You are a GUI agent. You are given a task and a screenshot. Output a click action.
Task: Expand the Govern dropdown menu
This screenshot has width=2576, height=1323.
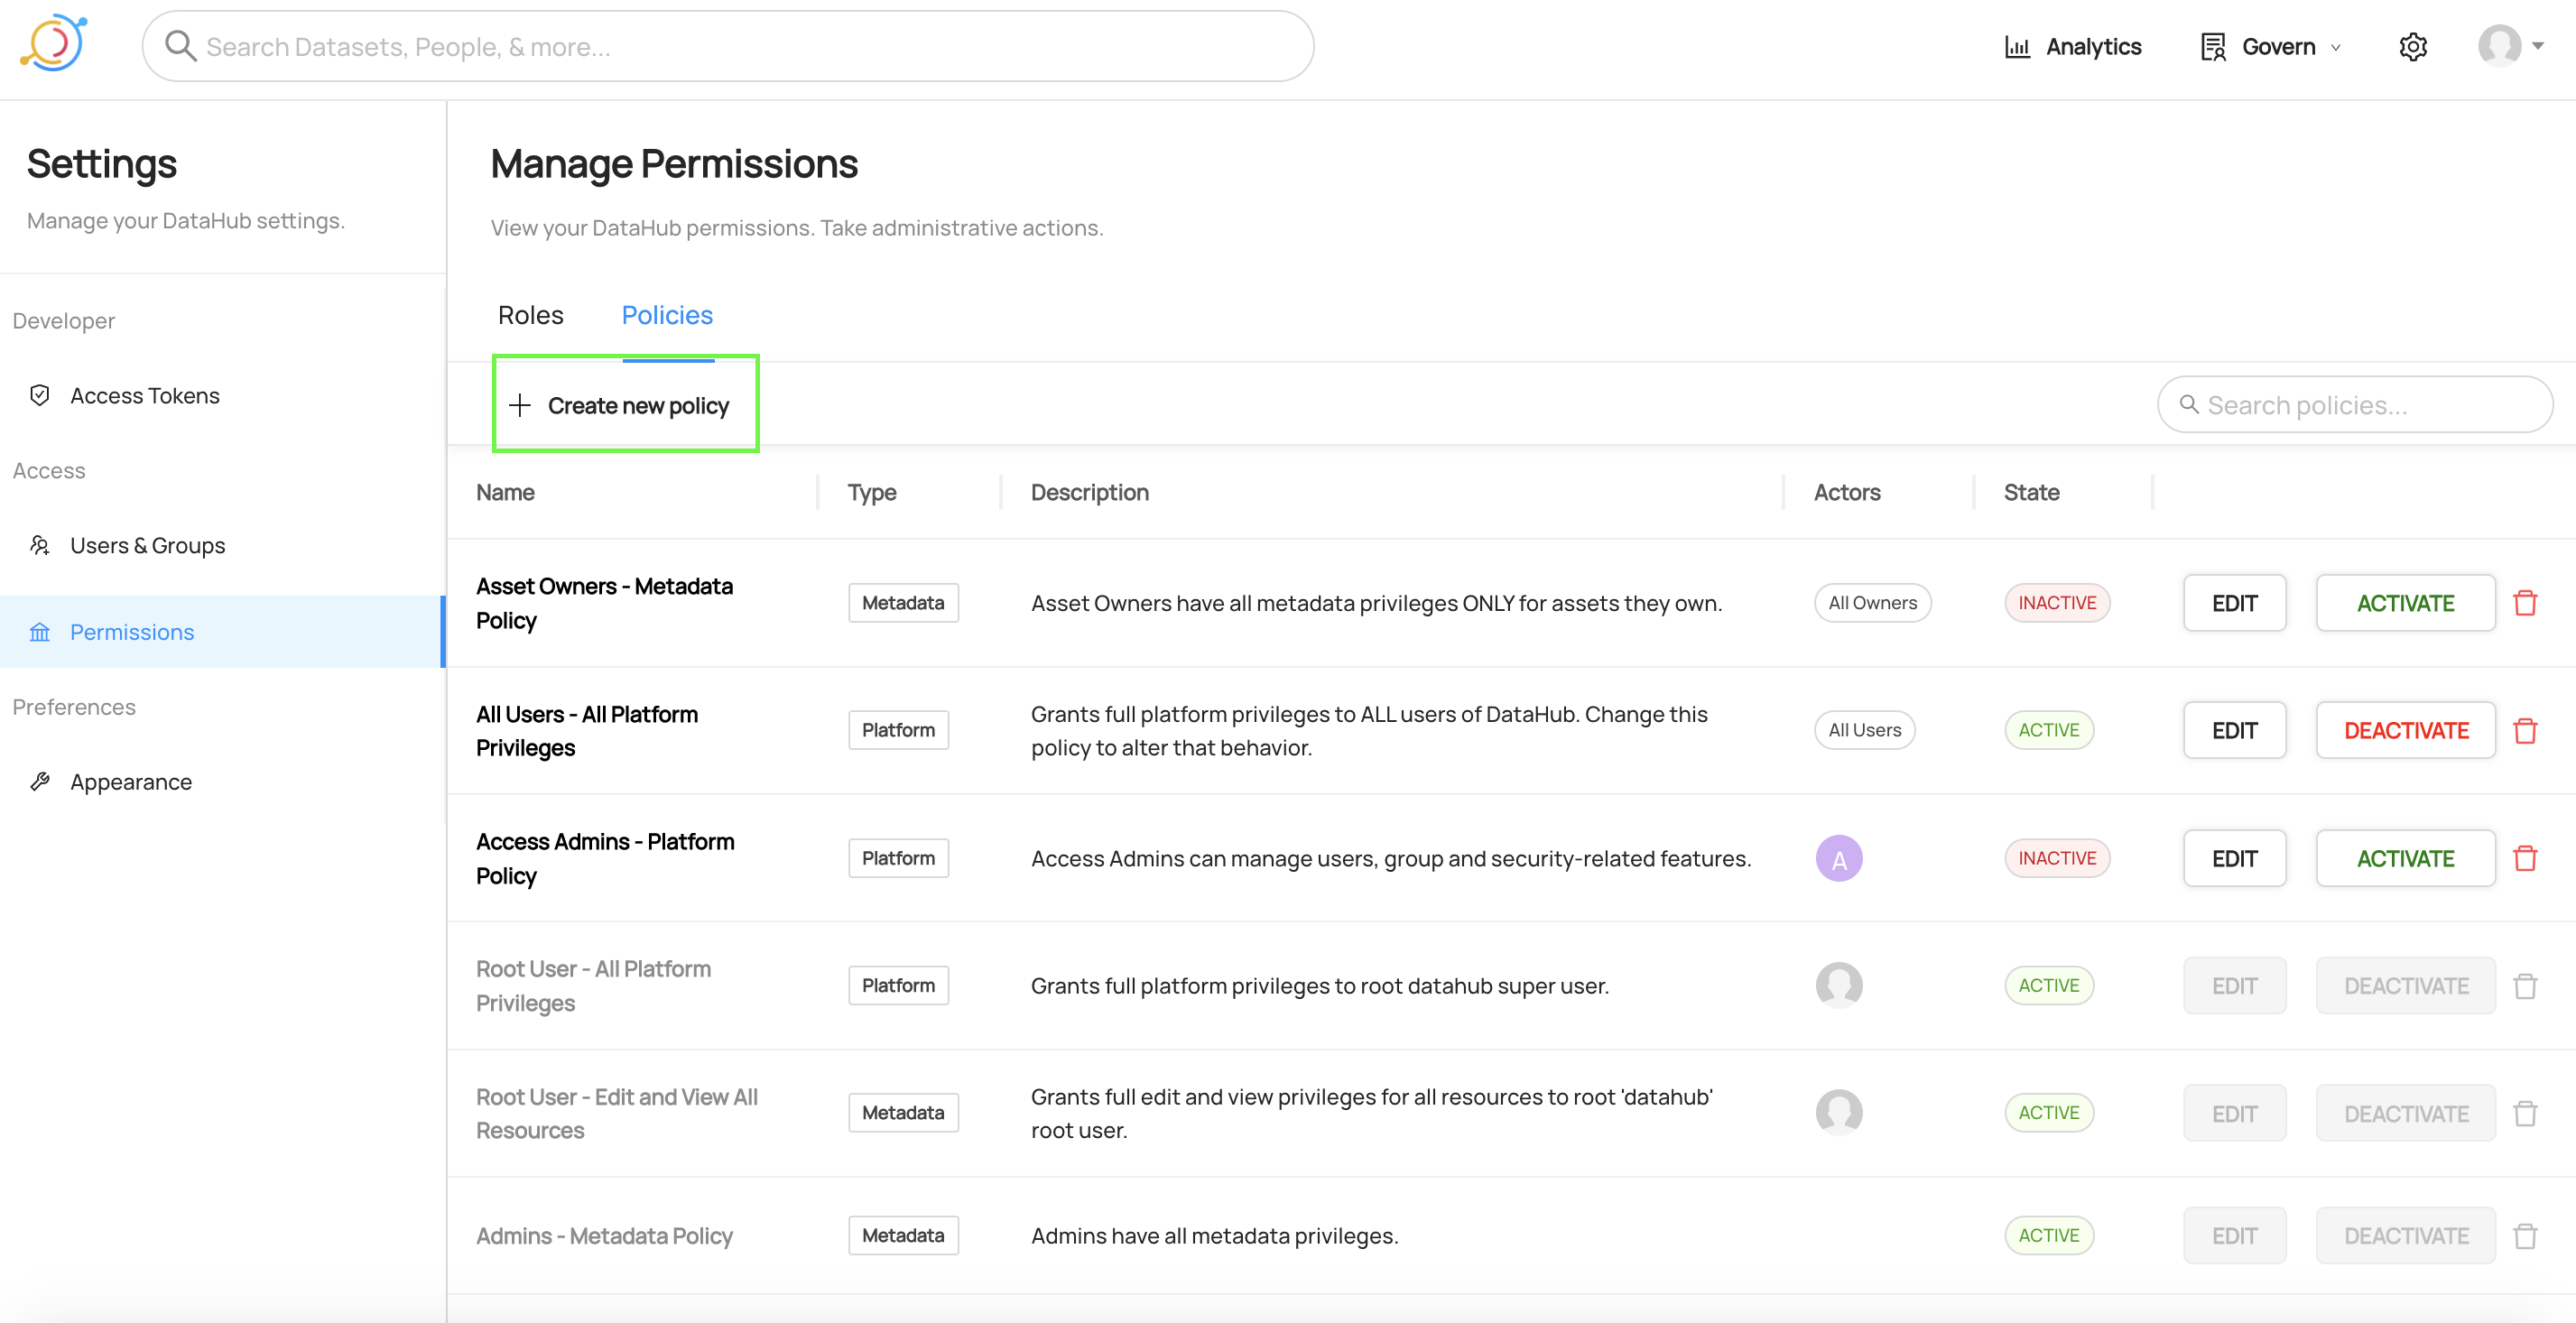point(2277,47)
